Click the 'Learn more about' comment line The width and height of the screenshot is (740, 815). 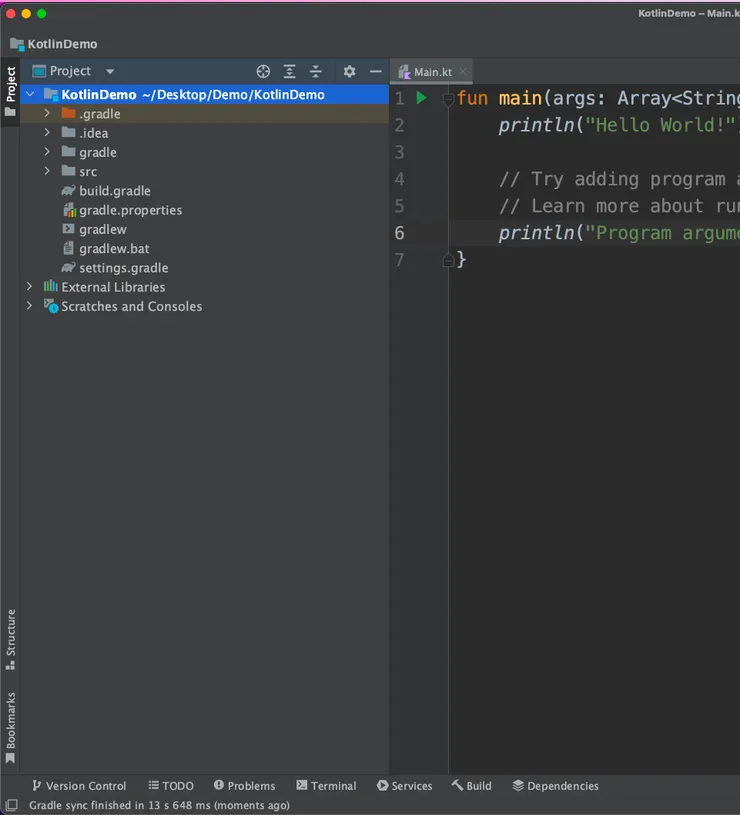click(x=618, y=206)
